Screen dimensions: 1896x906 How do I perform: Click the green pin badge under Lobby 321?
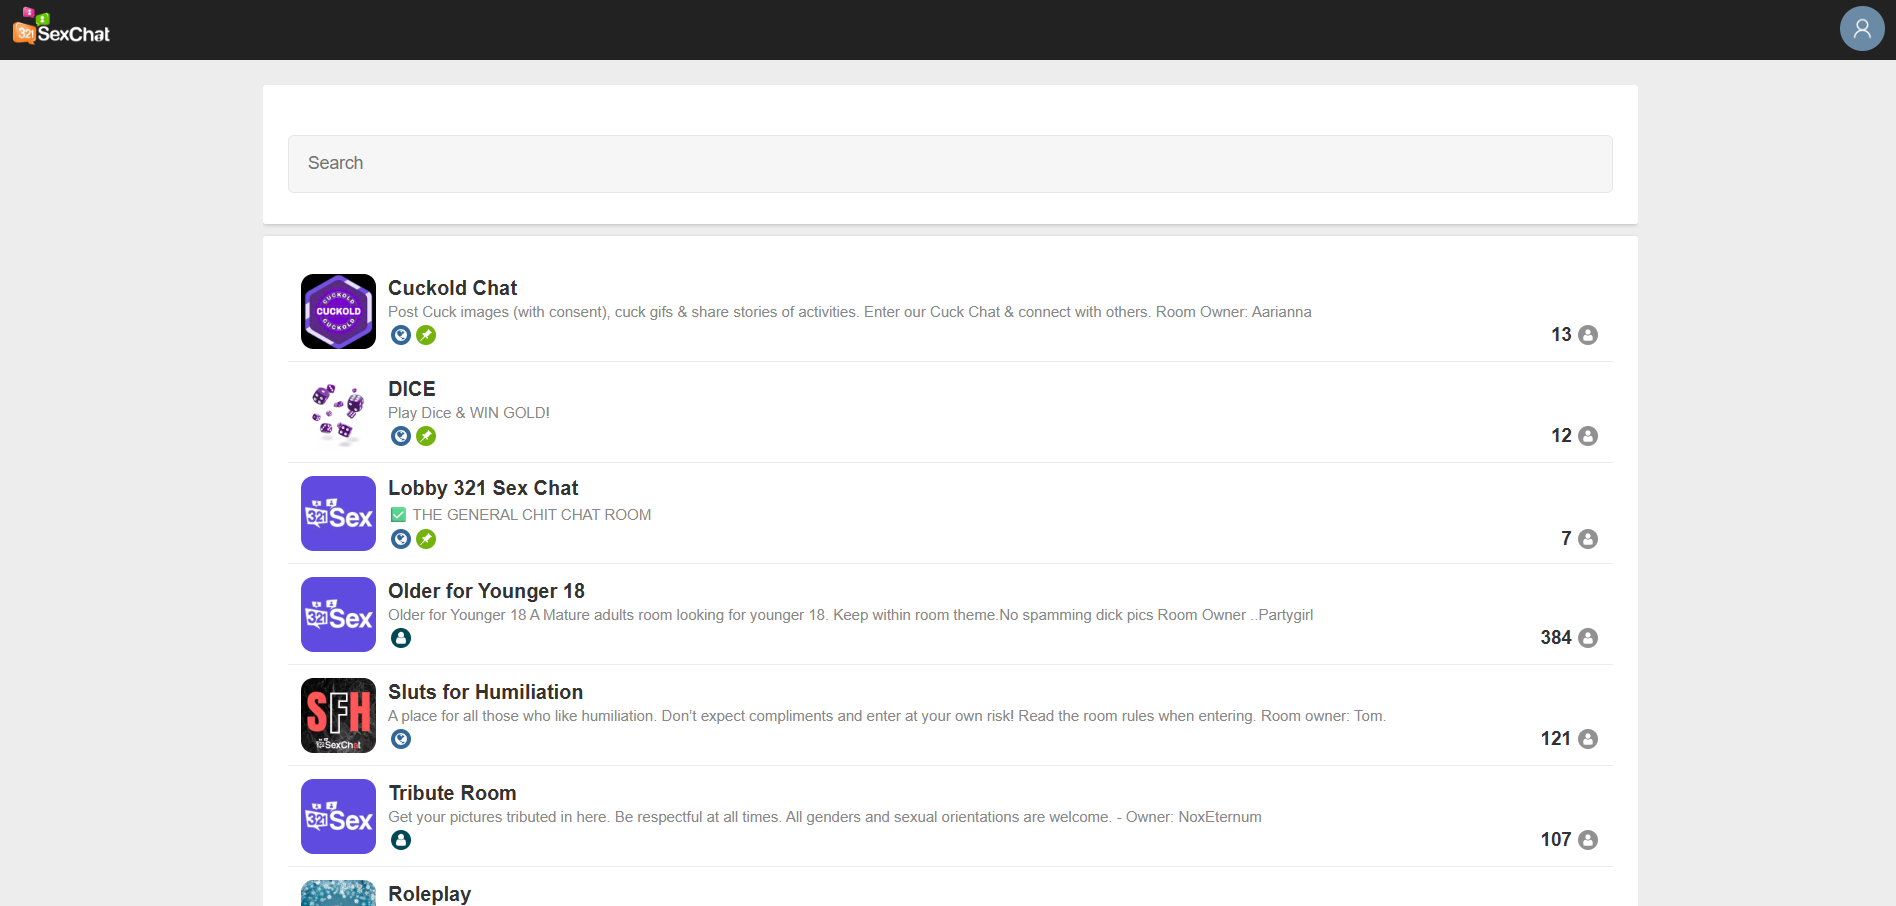point(426,539)
